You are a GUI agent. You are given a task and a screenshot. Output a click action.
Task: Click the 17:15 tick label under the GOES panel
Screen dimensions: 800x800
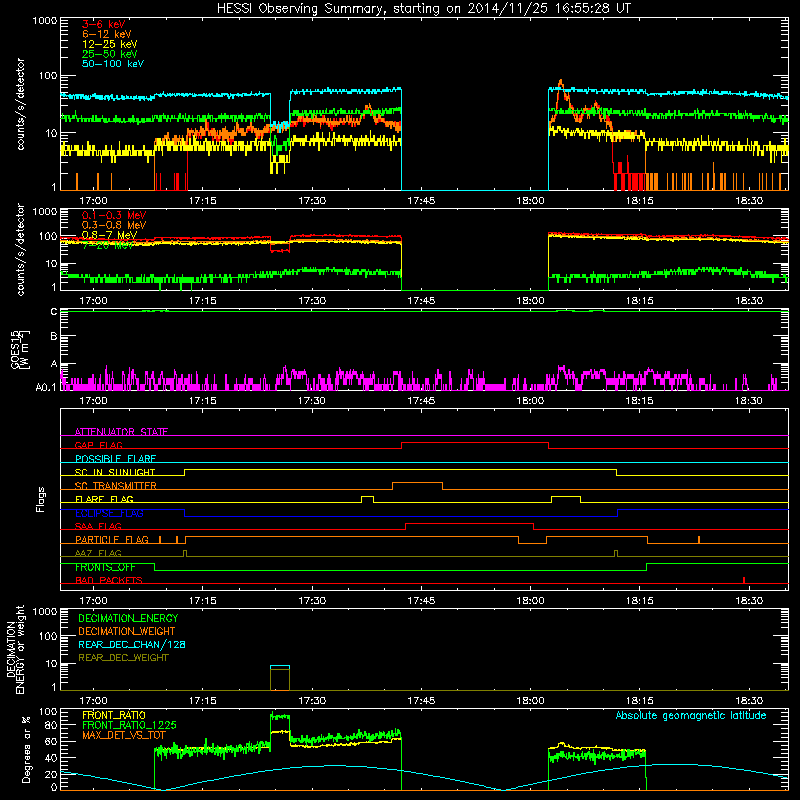click(203, 401)
